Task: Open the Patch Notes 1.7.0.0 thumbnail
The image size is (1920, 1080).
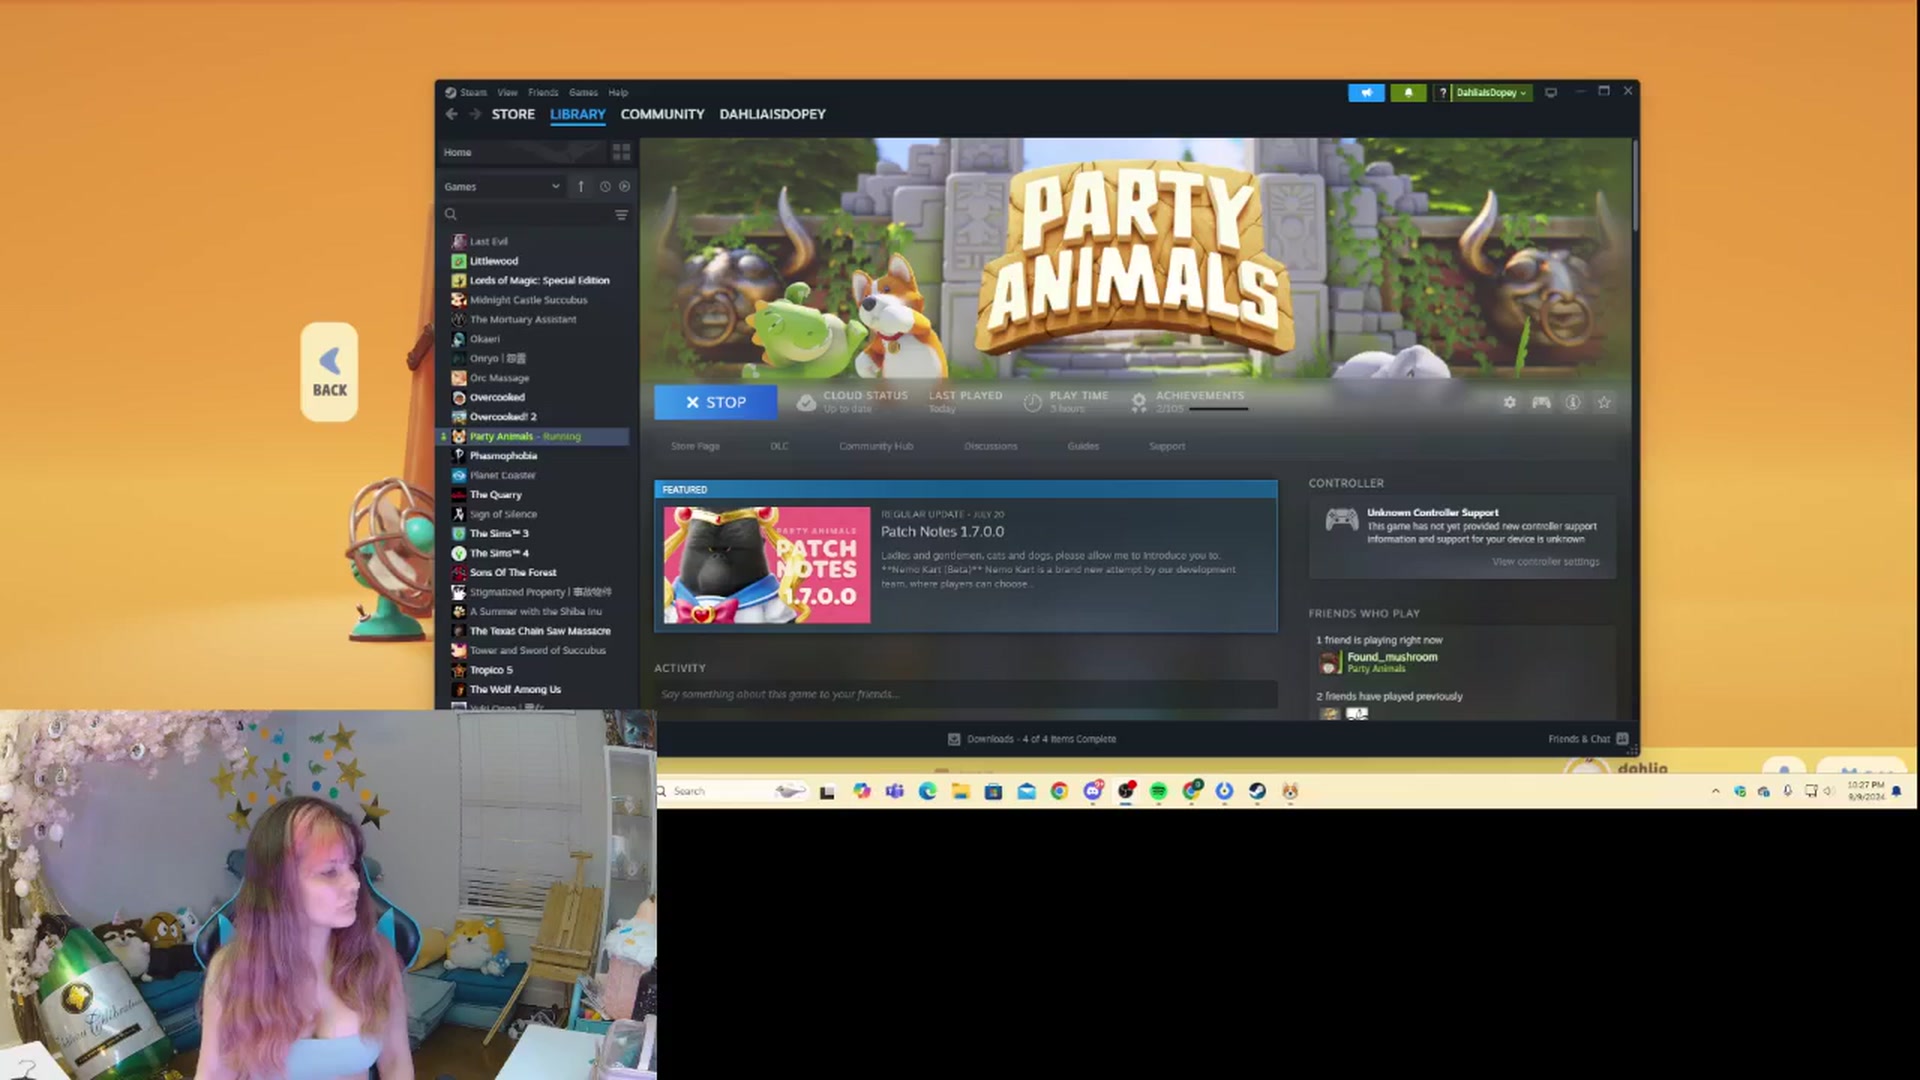Action: 767,565
